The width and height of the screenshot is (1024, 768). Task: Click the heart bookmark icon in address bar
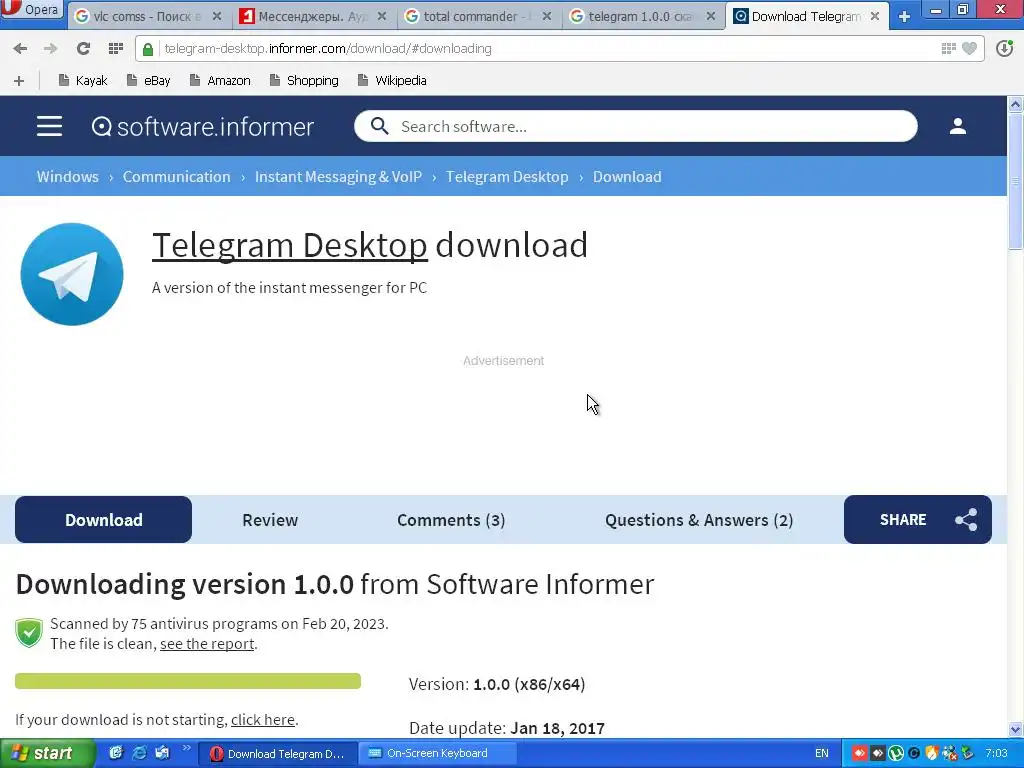point(970,48)
